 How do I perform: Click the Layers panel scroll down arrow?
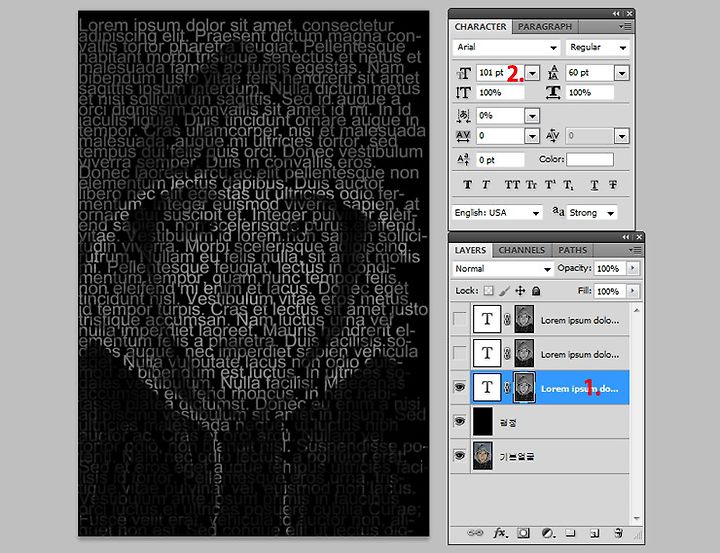pos(636,518)
